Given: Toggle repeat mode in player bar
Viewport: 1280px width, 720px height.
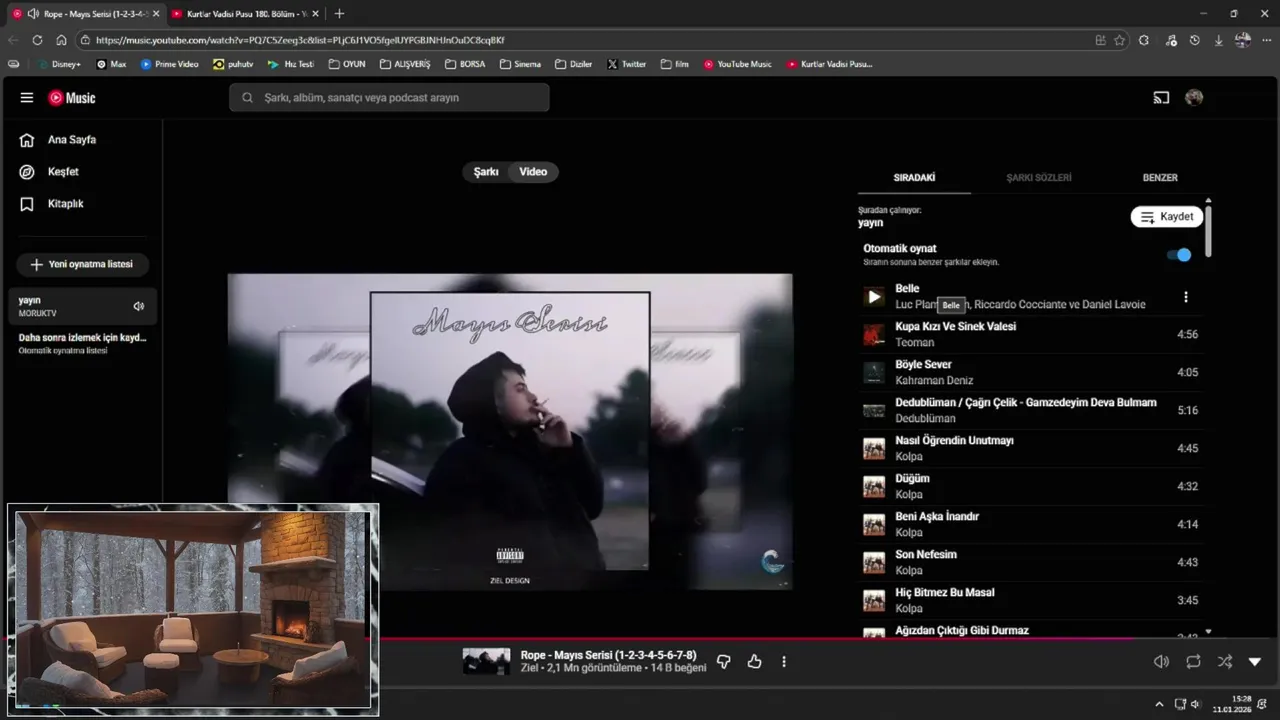Looking at the screenshot, I should [x=1193, y=661].
